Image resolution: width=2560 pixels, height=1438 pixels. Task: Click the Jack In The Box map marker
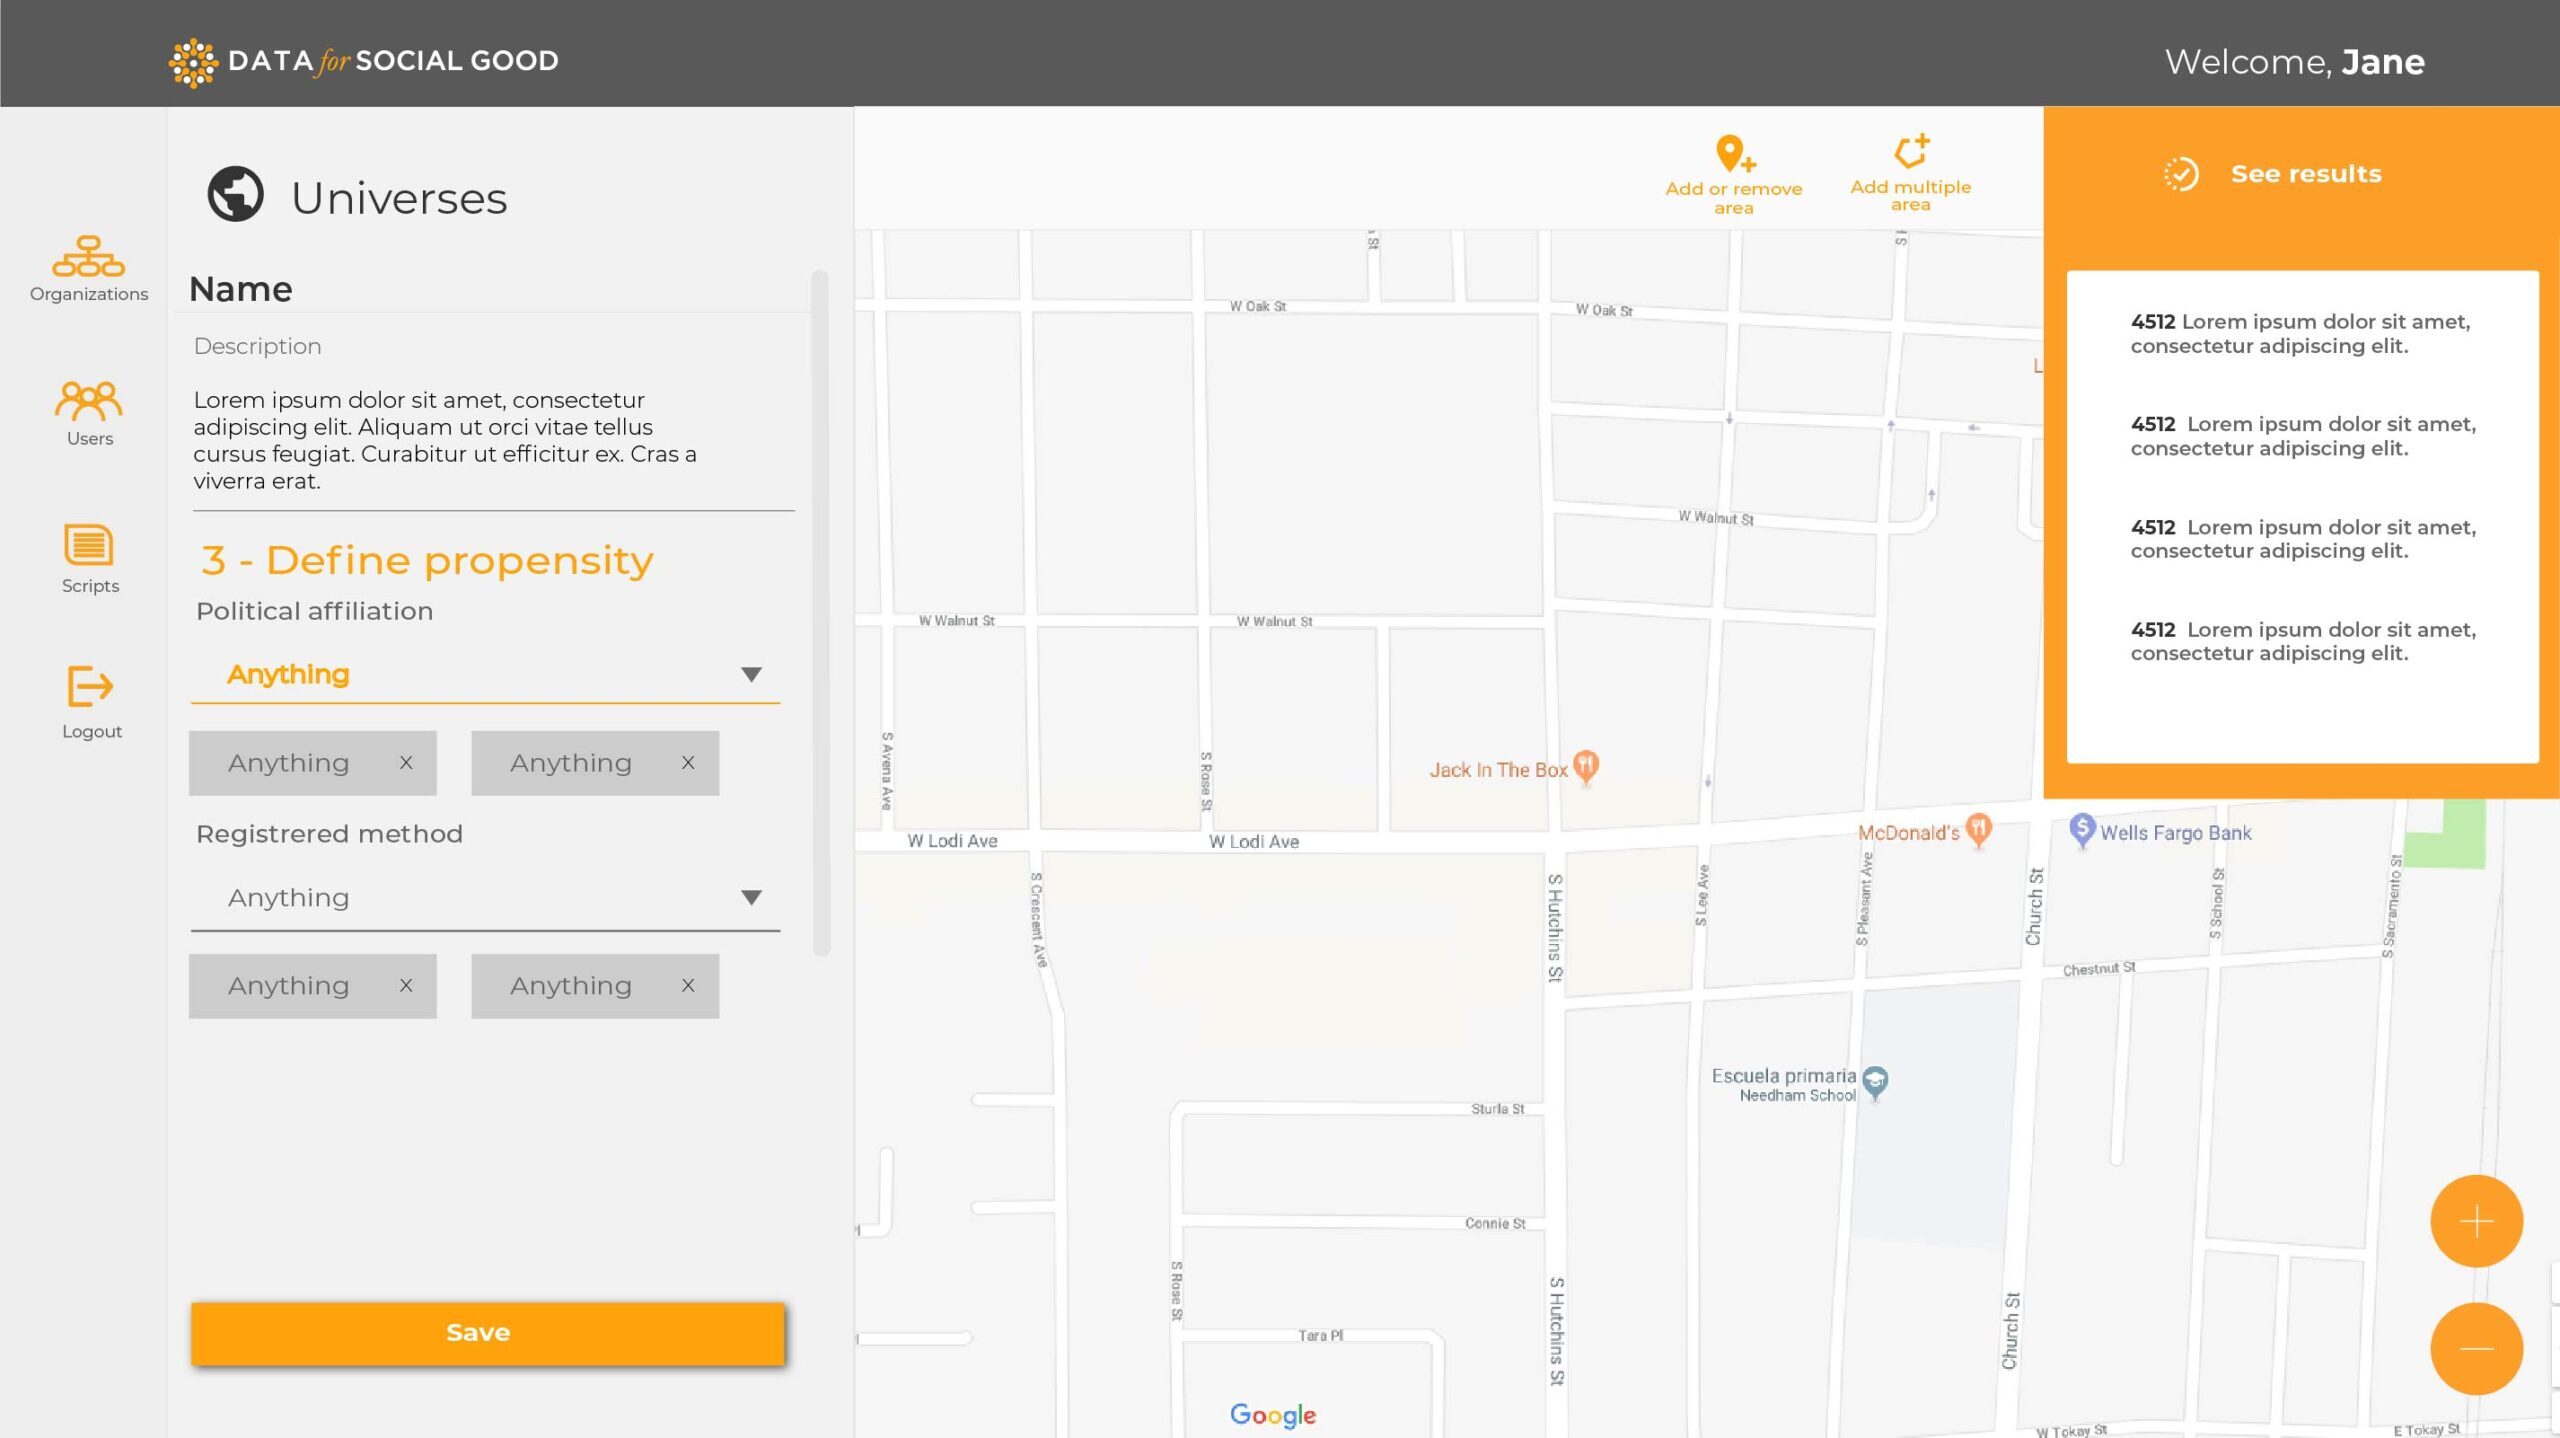click(1586, 767)
